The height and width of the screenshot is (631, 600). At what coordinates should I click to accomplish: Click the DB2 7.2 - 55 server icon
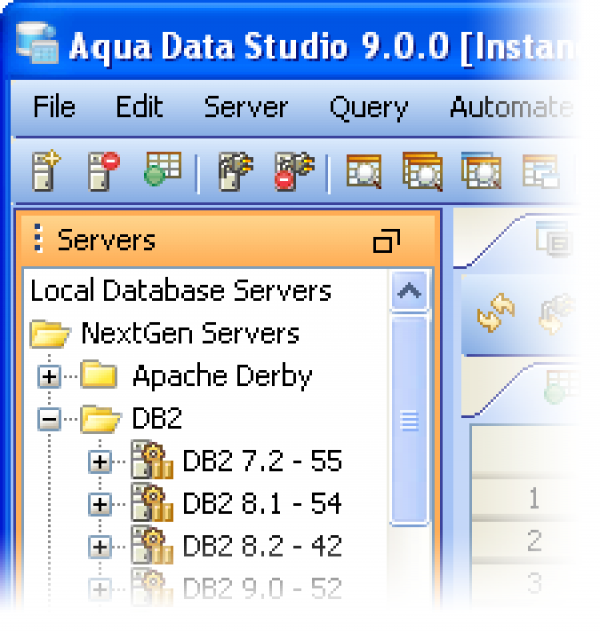(x=153, y=460)
